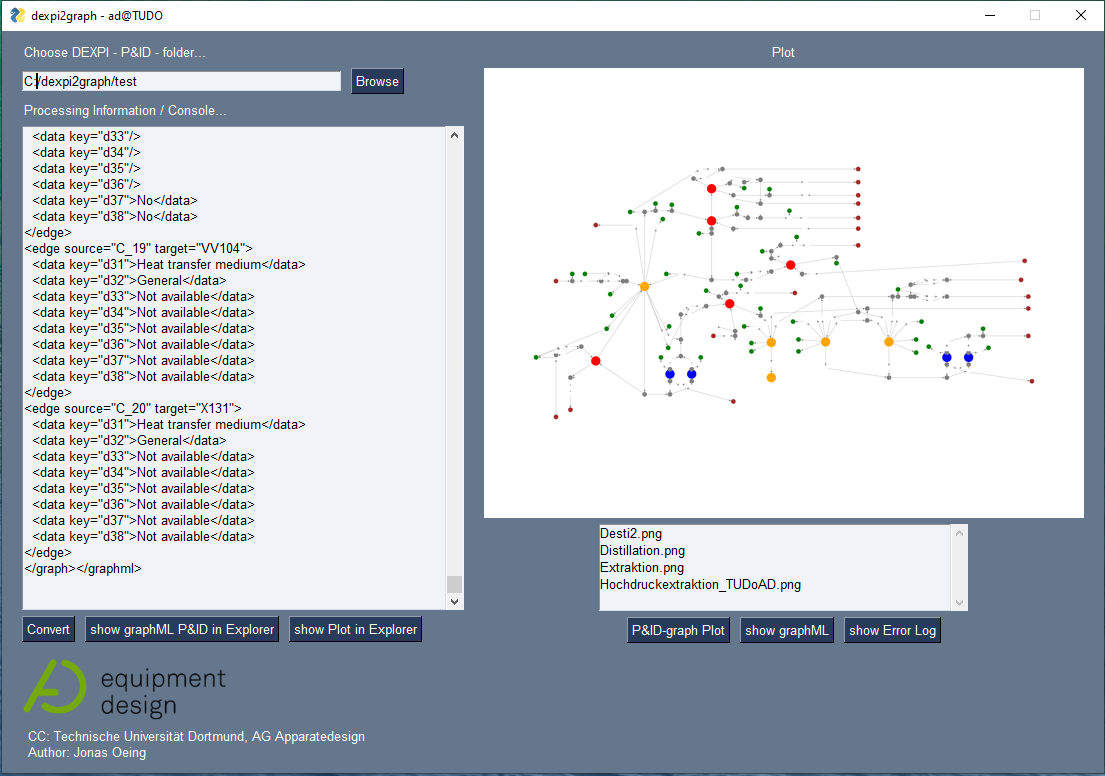Open the show Error Log button

pyautogui.click(x=892, y=630)
